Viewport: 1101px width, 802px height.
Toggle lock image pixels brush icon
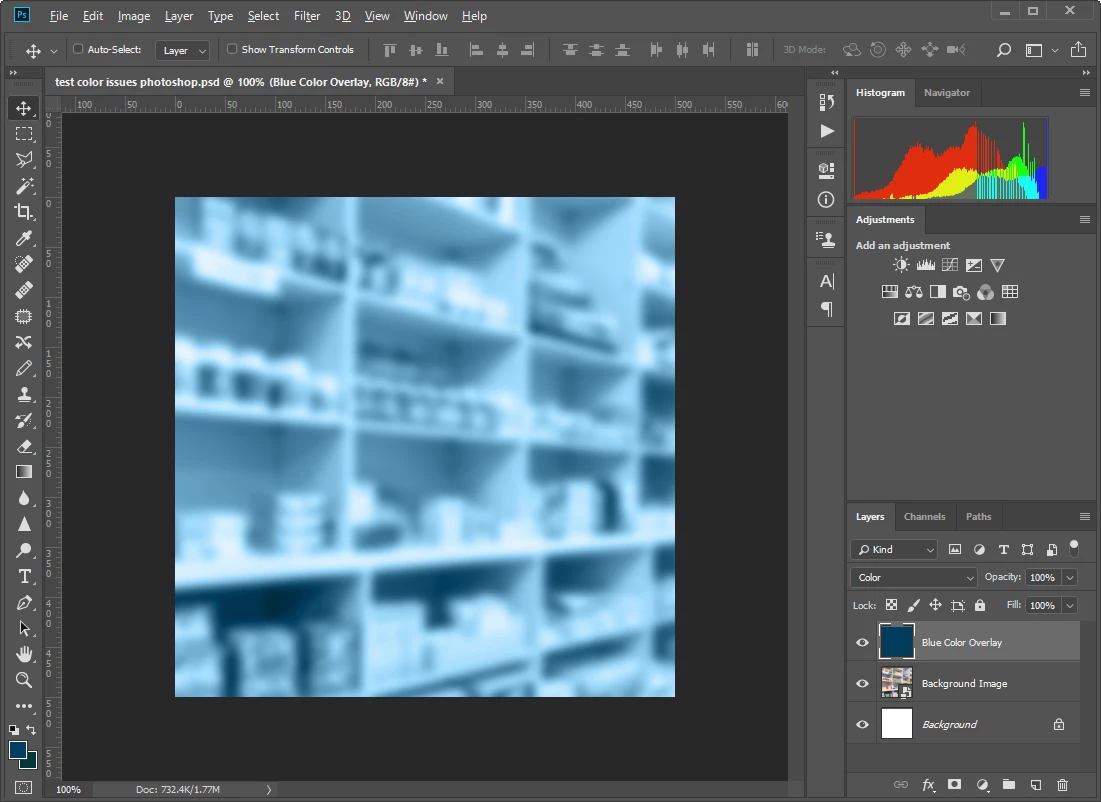point(914,605)
